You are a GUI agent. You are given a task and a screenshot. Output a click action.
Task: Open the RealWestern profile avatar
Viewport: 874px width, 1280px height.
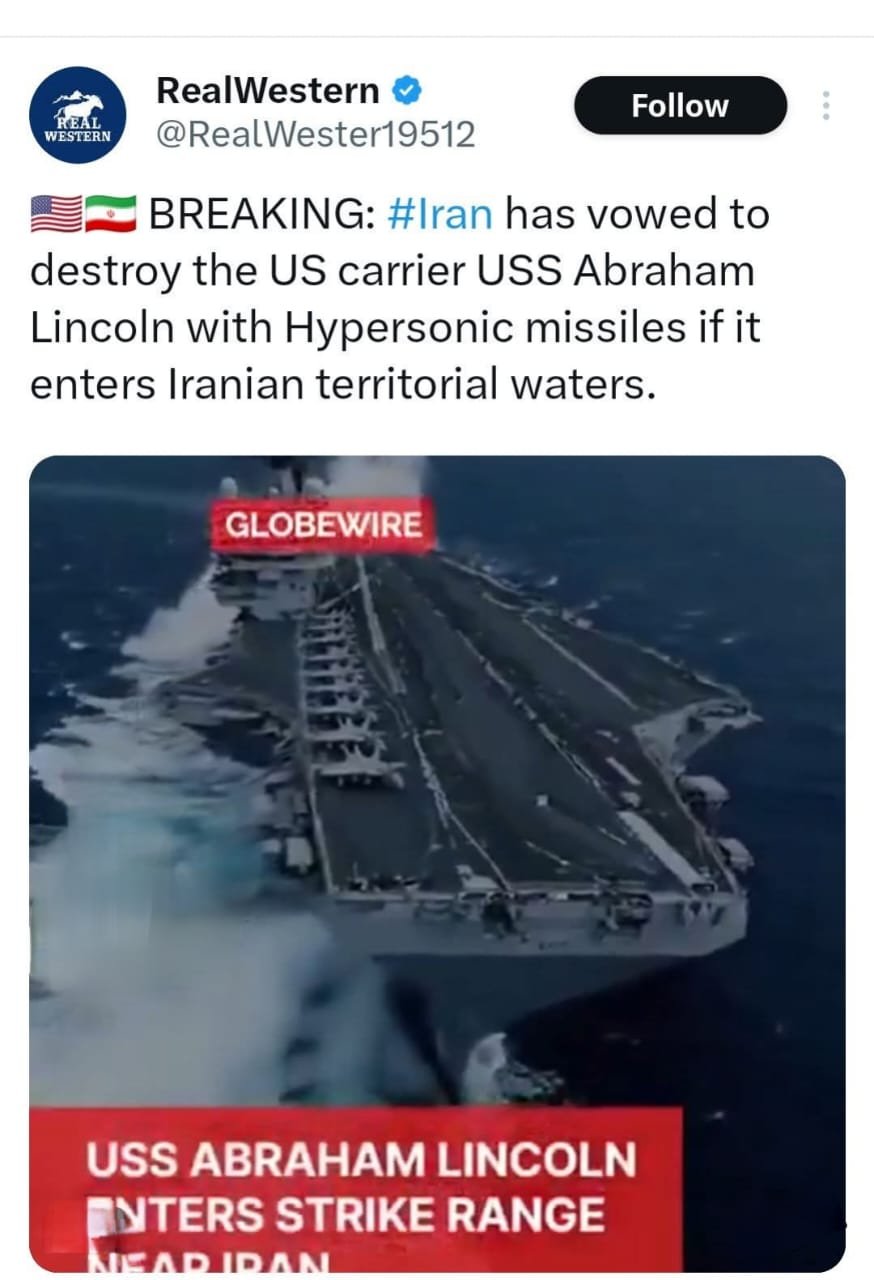point(79,115)
